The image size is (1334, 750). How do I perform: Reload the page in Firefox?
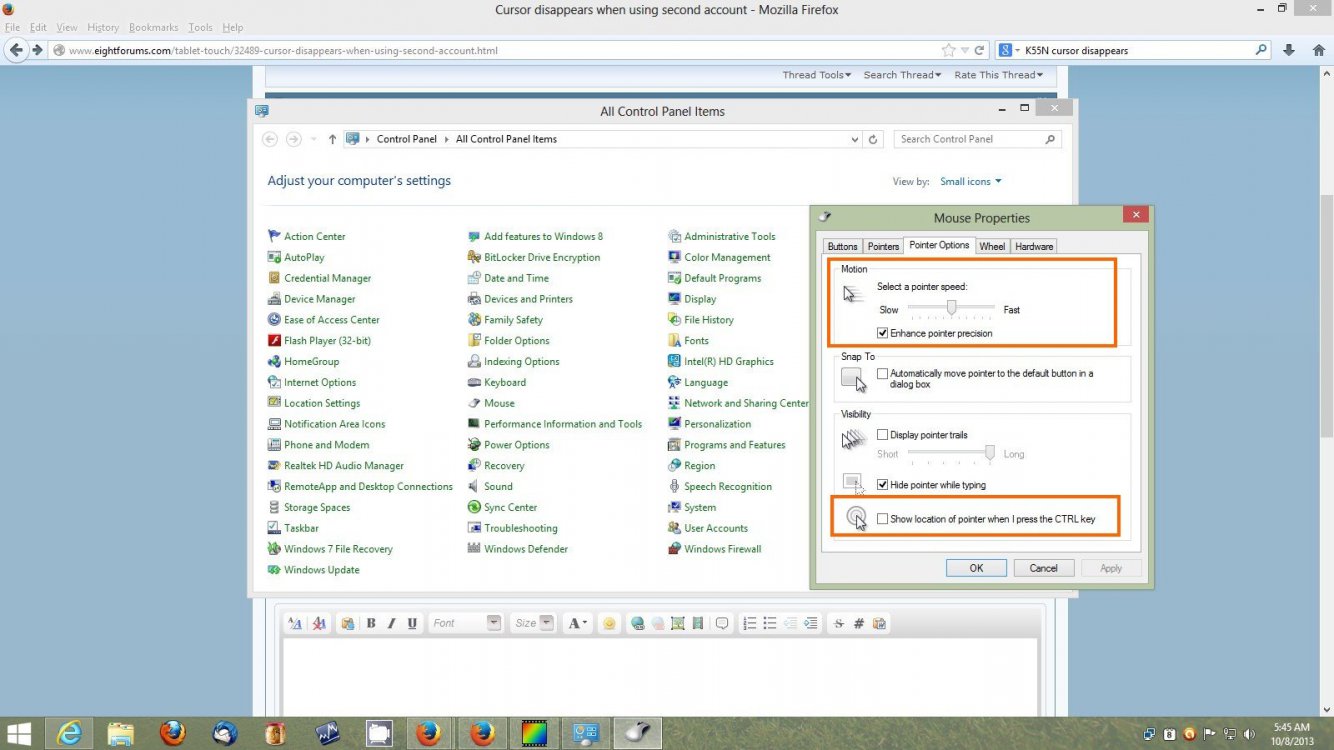[979, 50]
